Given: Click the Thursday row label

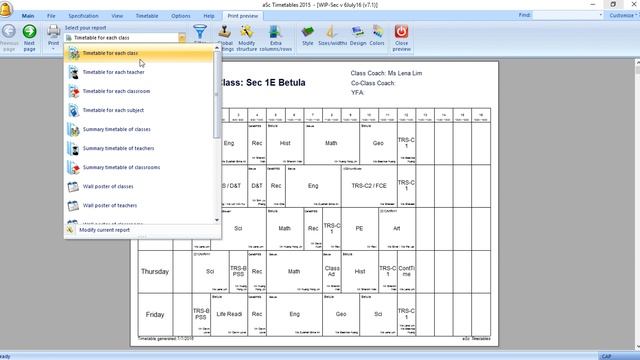Looking at the screenshot, I should (155, 271).
